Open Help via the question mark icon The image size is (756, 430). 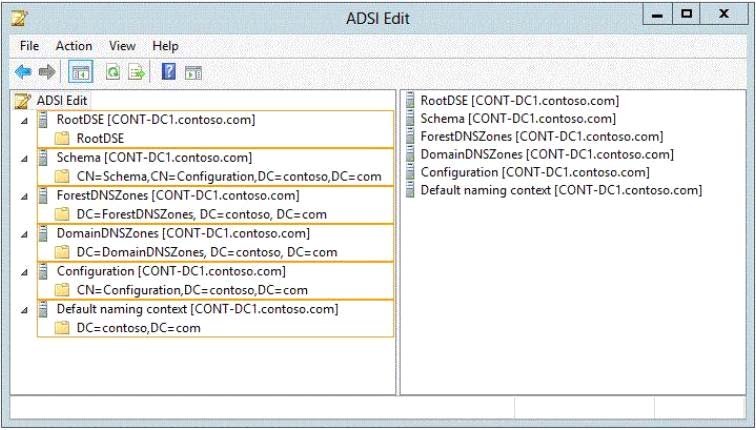click(168, 72)
